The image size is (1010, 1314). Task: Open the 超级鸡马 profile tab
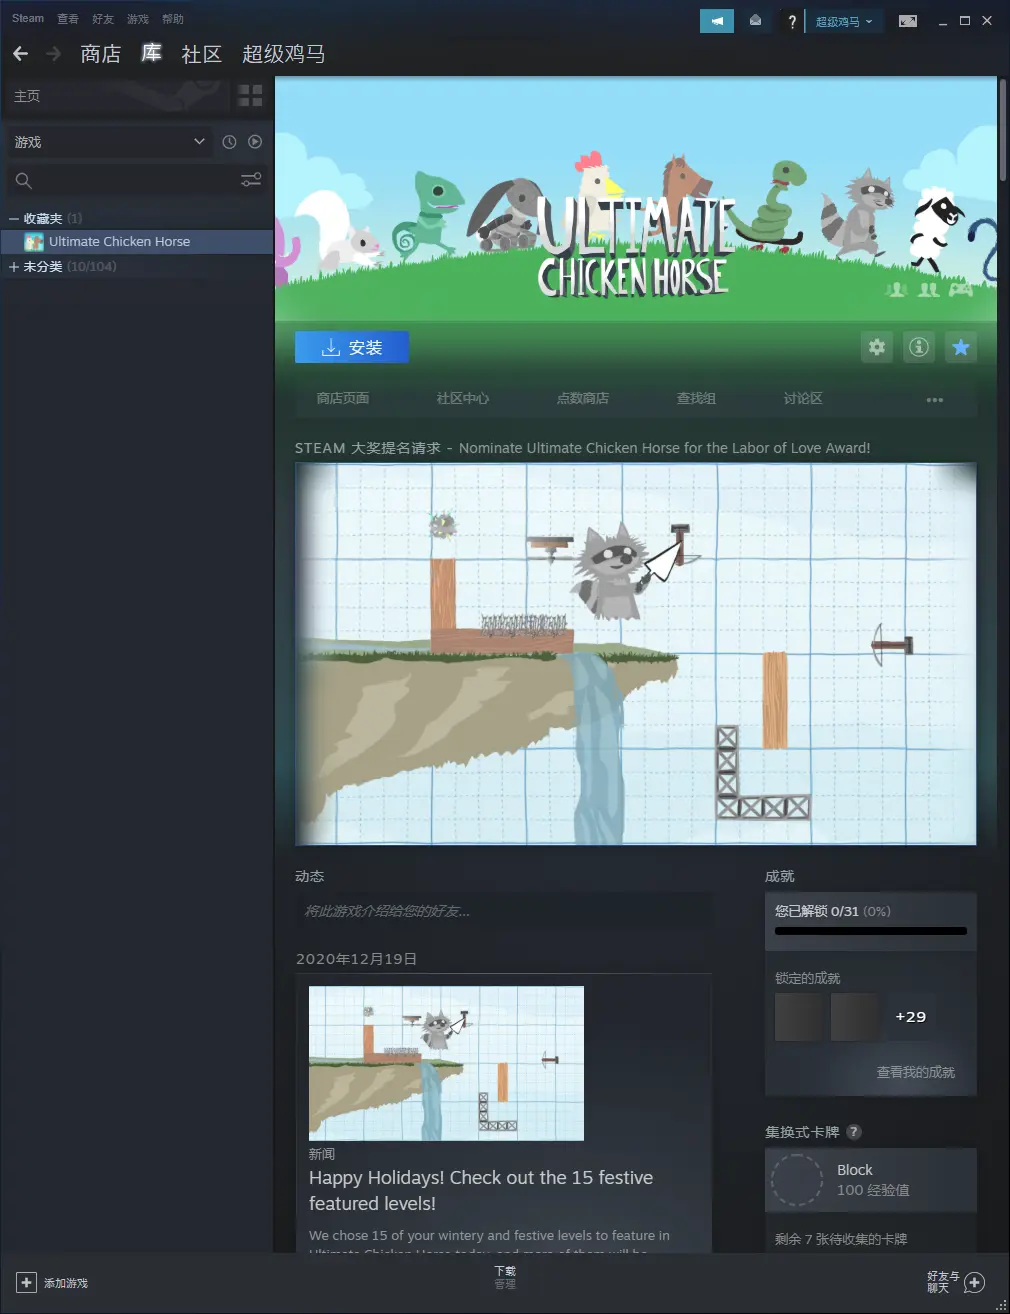pyautogui.click(x=284, y=54)
